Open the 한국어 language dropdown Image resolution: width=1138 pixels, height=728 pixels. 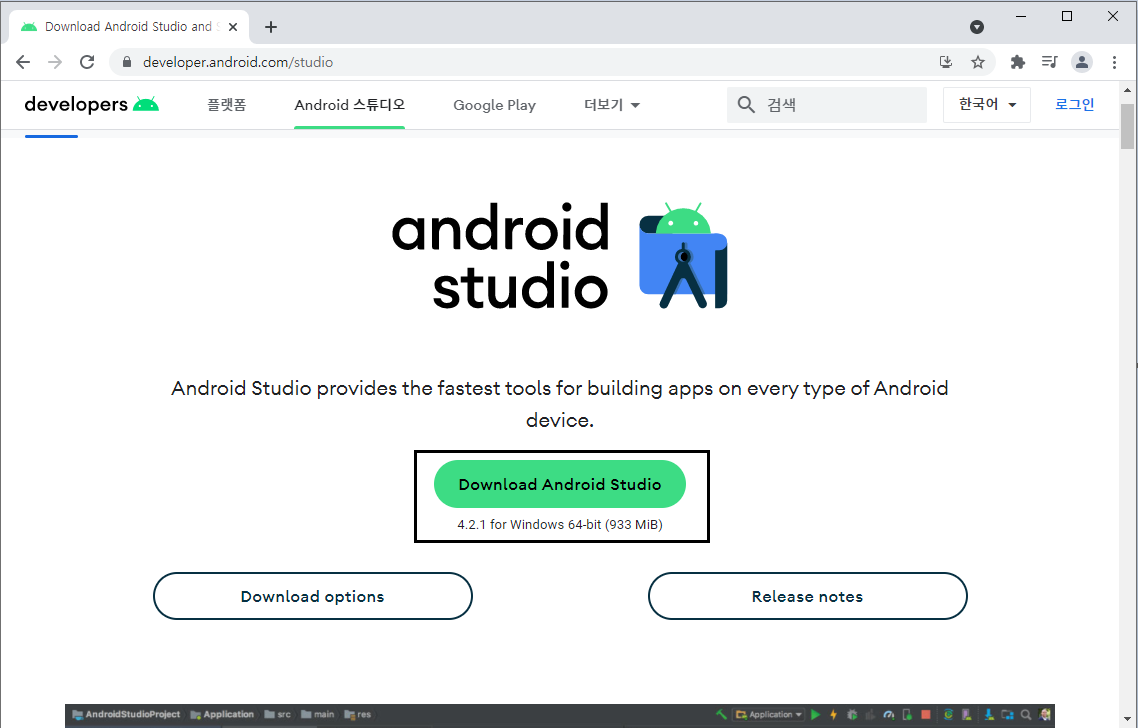[986, 105]
